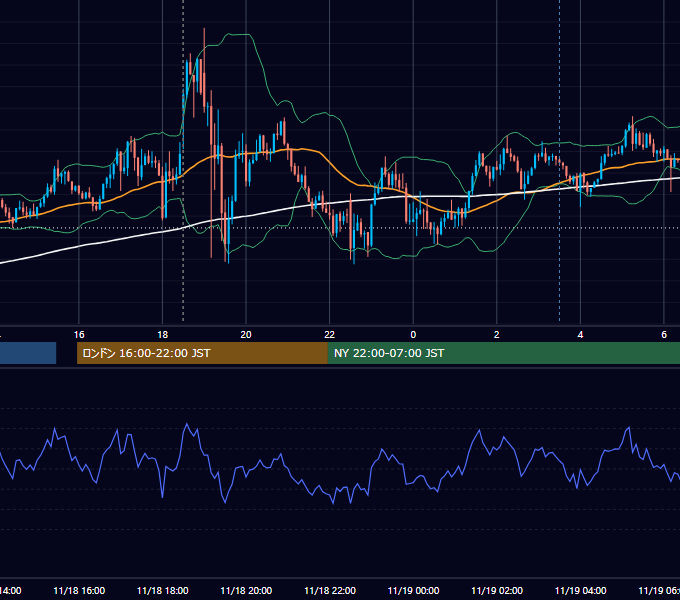Click the hour label 18 under the chart
Viewport: 680px width, 600px height.
[163, 335]
